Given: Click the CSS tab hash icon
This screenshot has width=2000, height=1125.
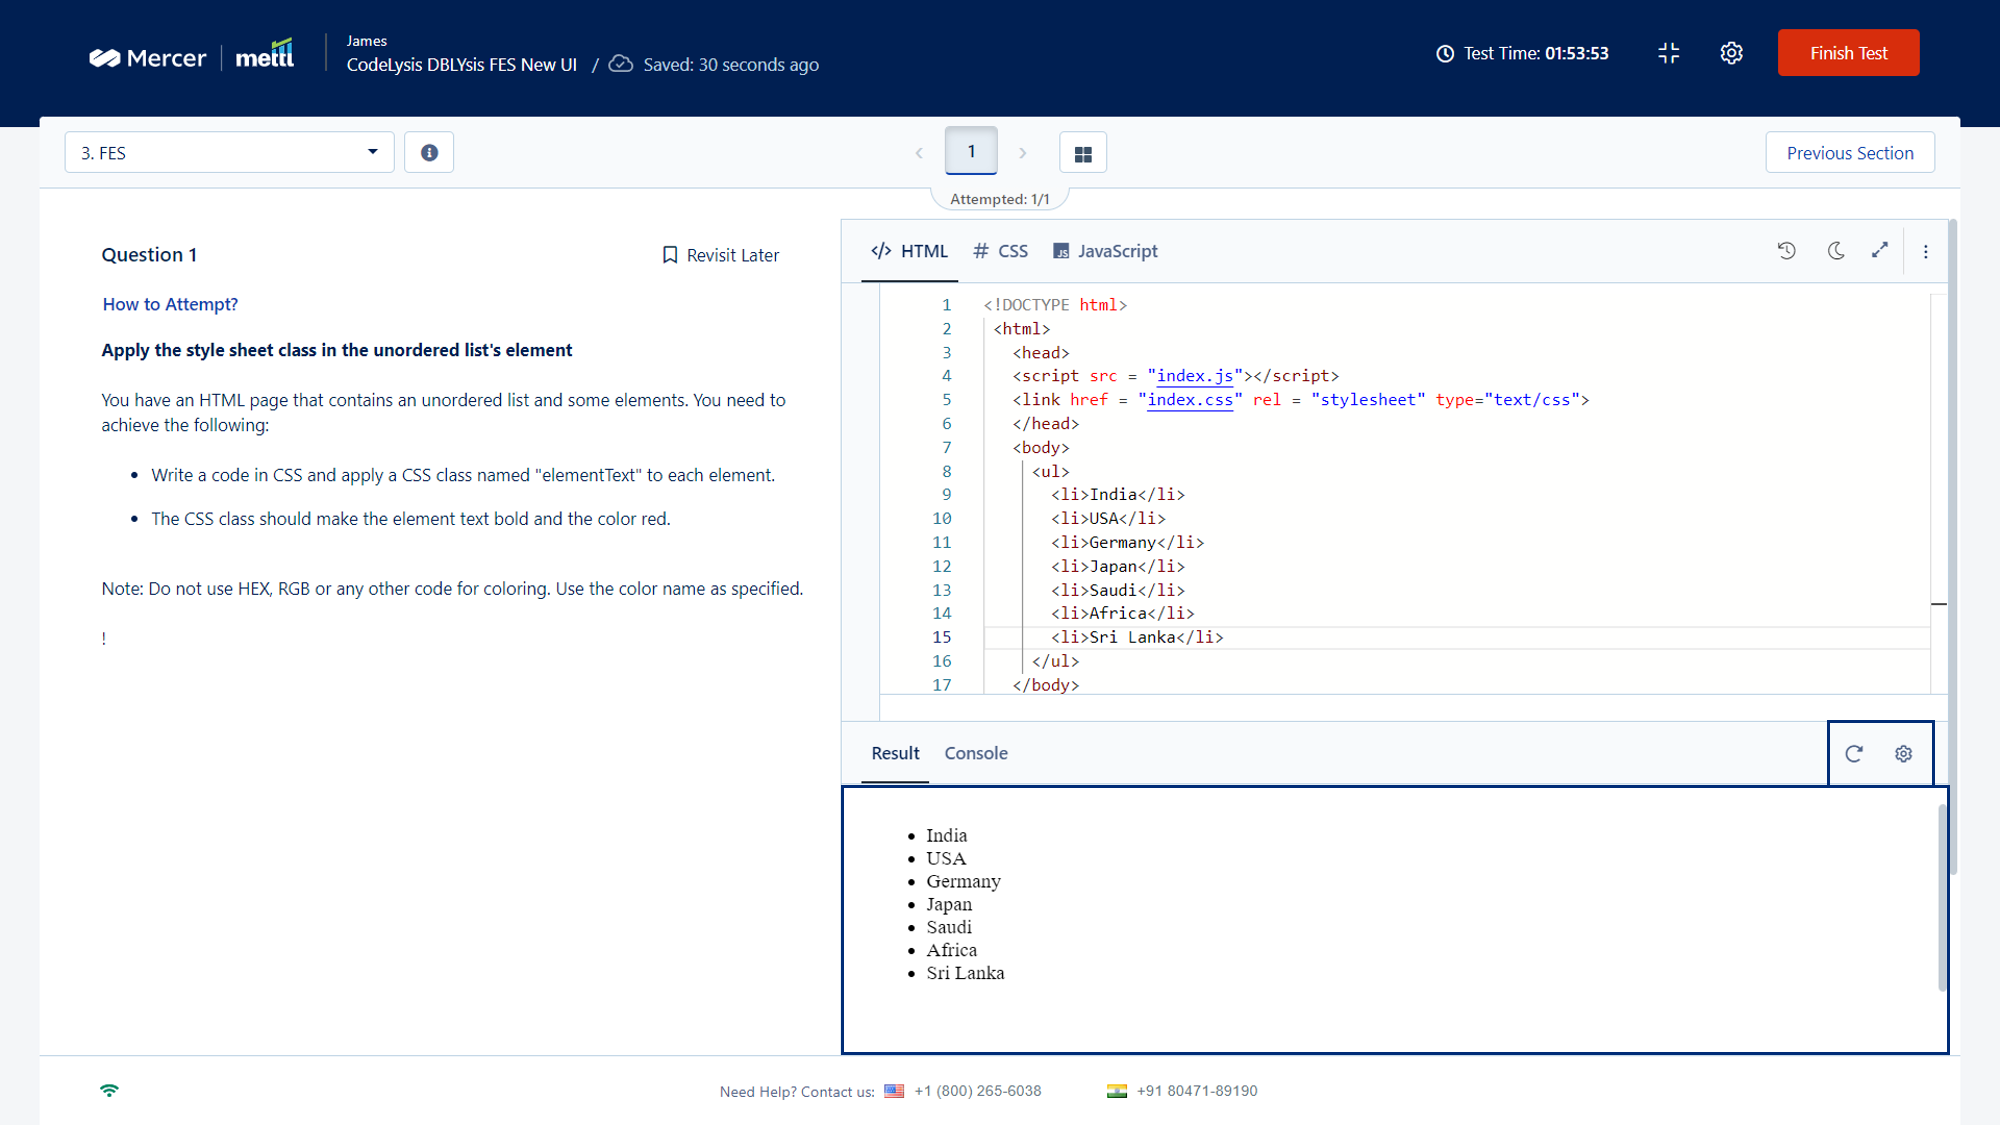Looking at the screenshot, I should click(981, 251).
